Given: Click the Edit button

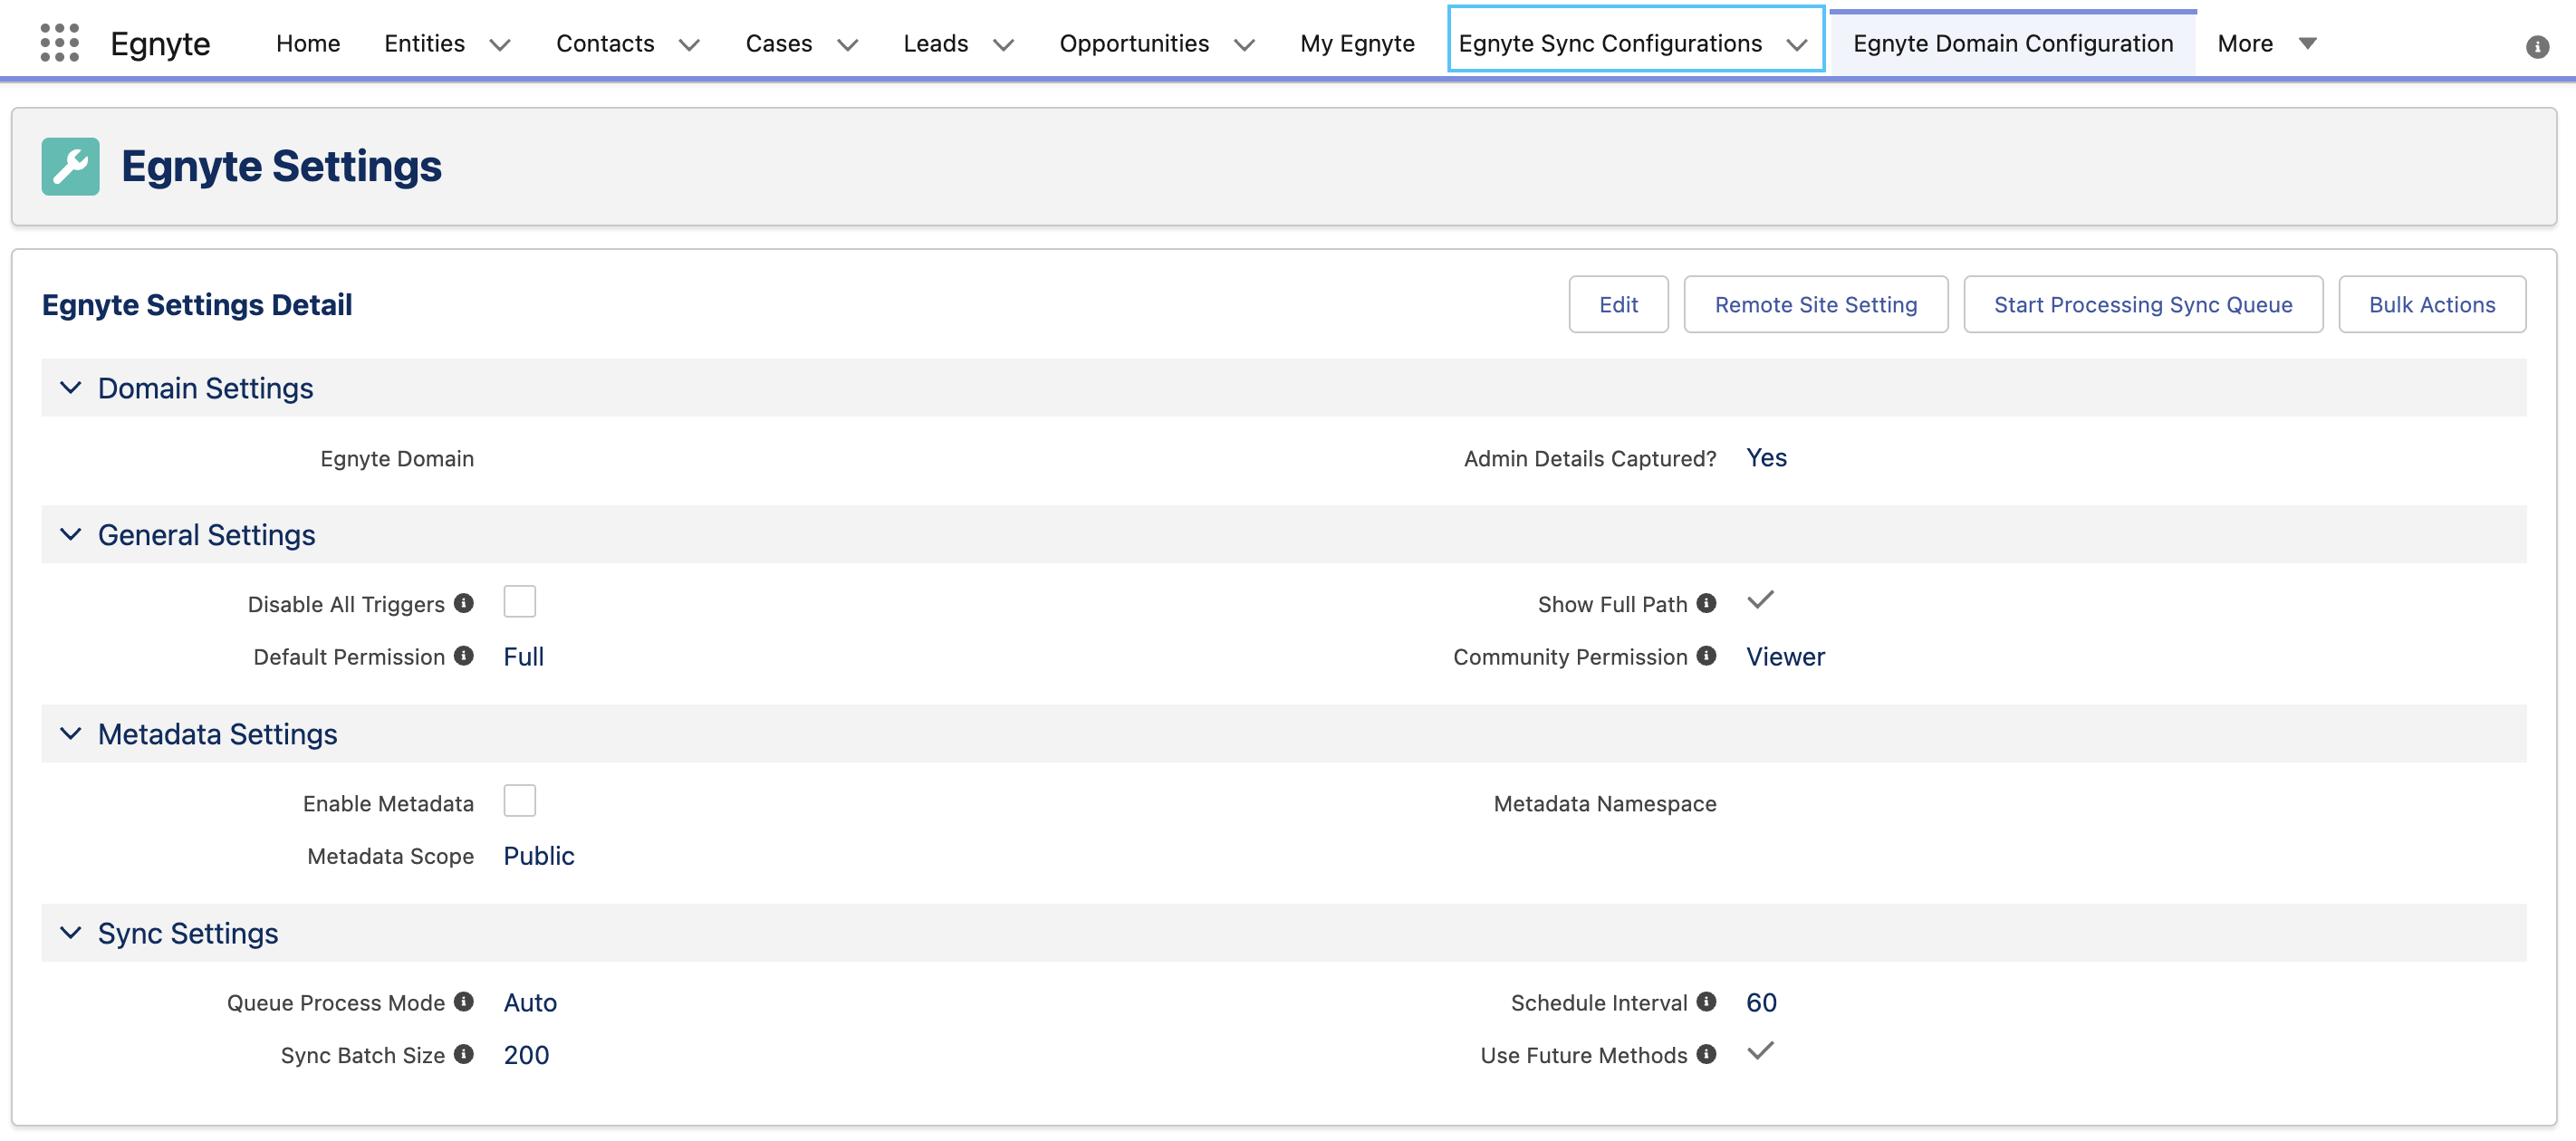Looking at the screenshot, I should pyautogui.click(x=1618, y=304).
